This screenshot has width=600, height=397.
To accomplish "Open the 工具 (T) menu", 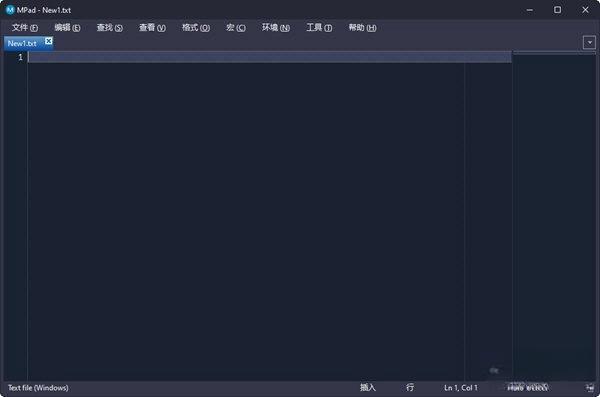I will point(319,28).
